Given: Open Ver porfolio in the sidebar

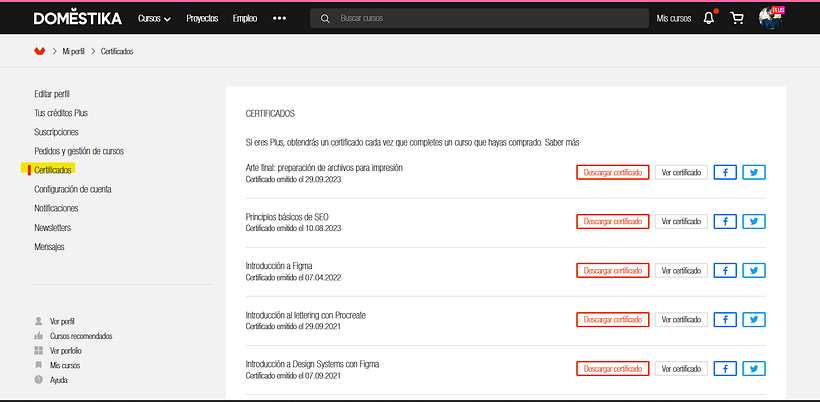Looking at the screenshot, I should tap(66, 351).
